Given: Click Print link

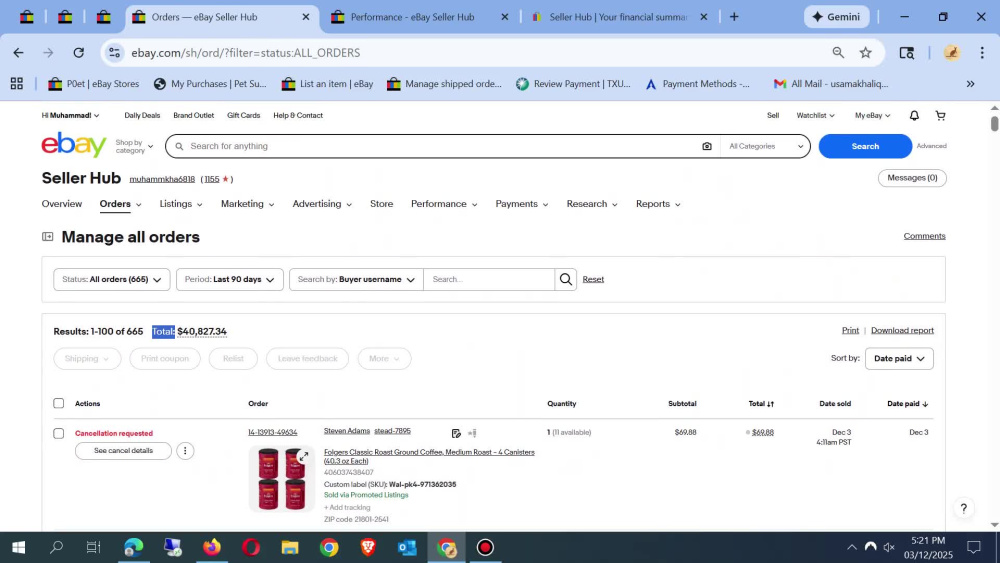Looking at the screenshot, I should (850, 330).
